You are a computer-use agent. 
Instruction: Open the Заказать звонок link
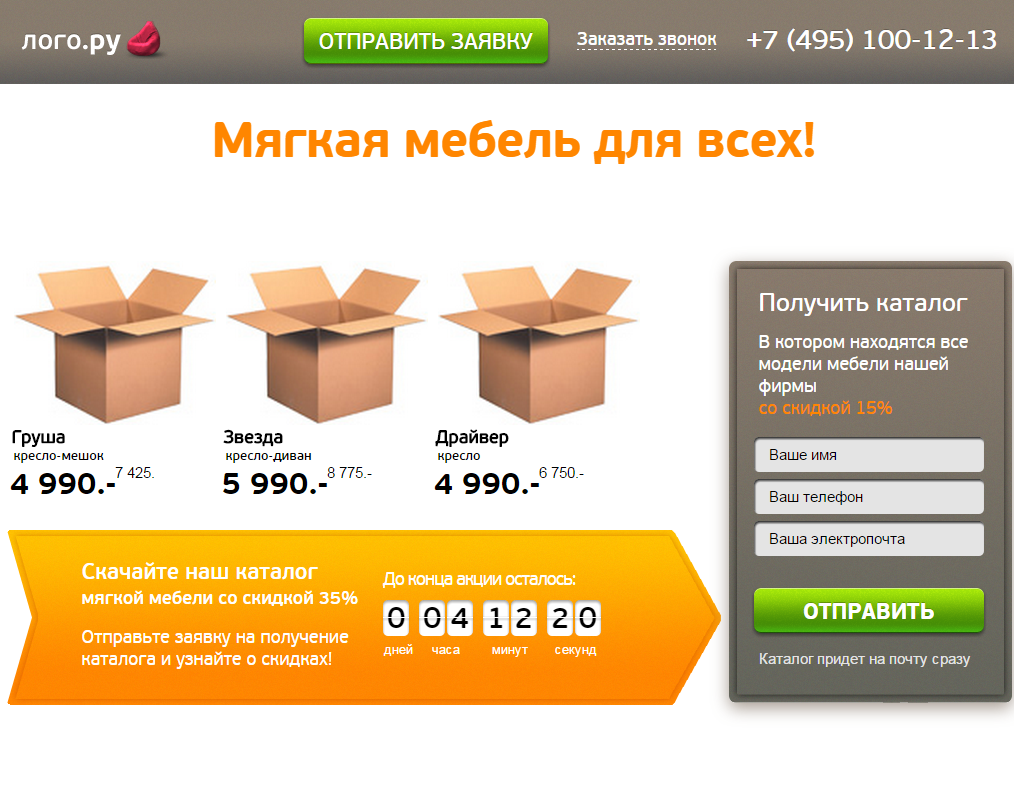646,39
